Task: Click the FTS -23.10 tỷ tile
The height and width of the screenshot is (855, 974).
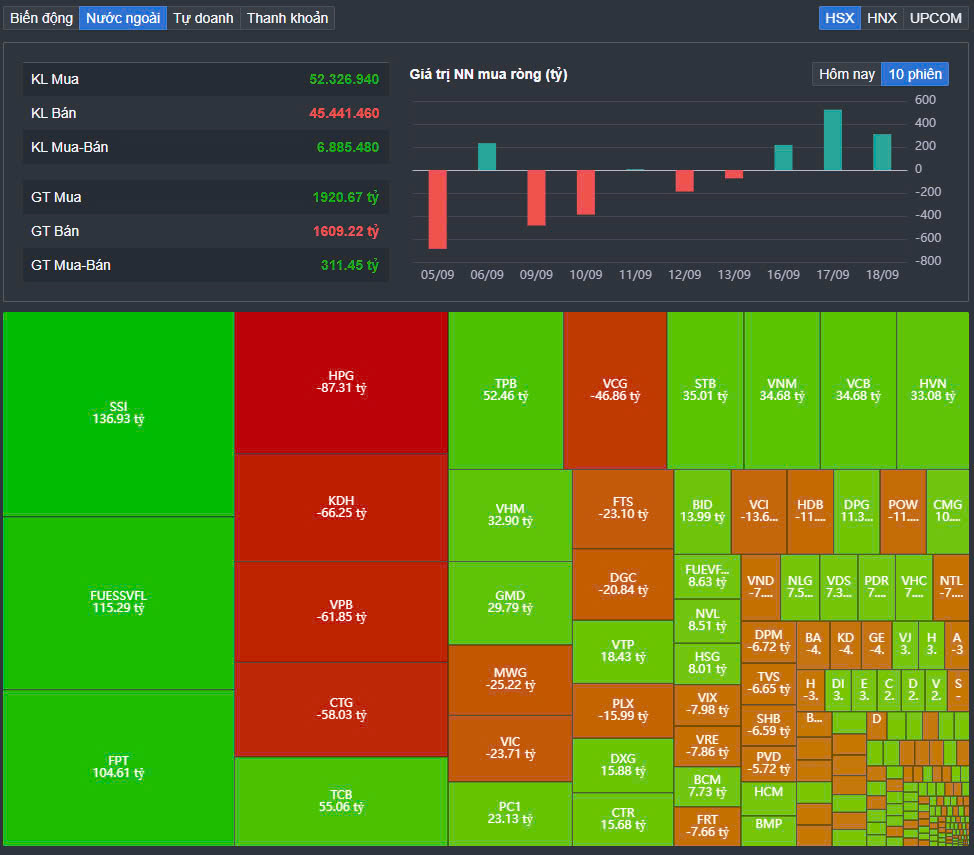Action: pyautogui.click(x=623, y=509)
